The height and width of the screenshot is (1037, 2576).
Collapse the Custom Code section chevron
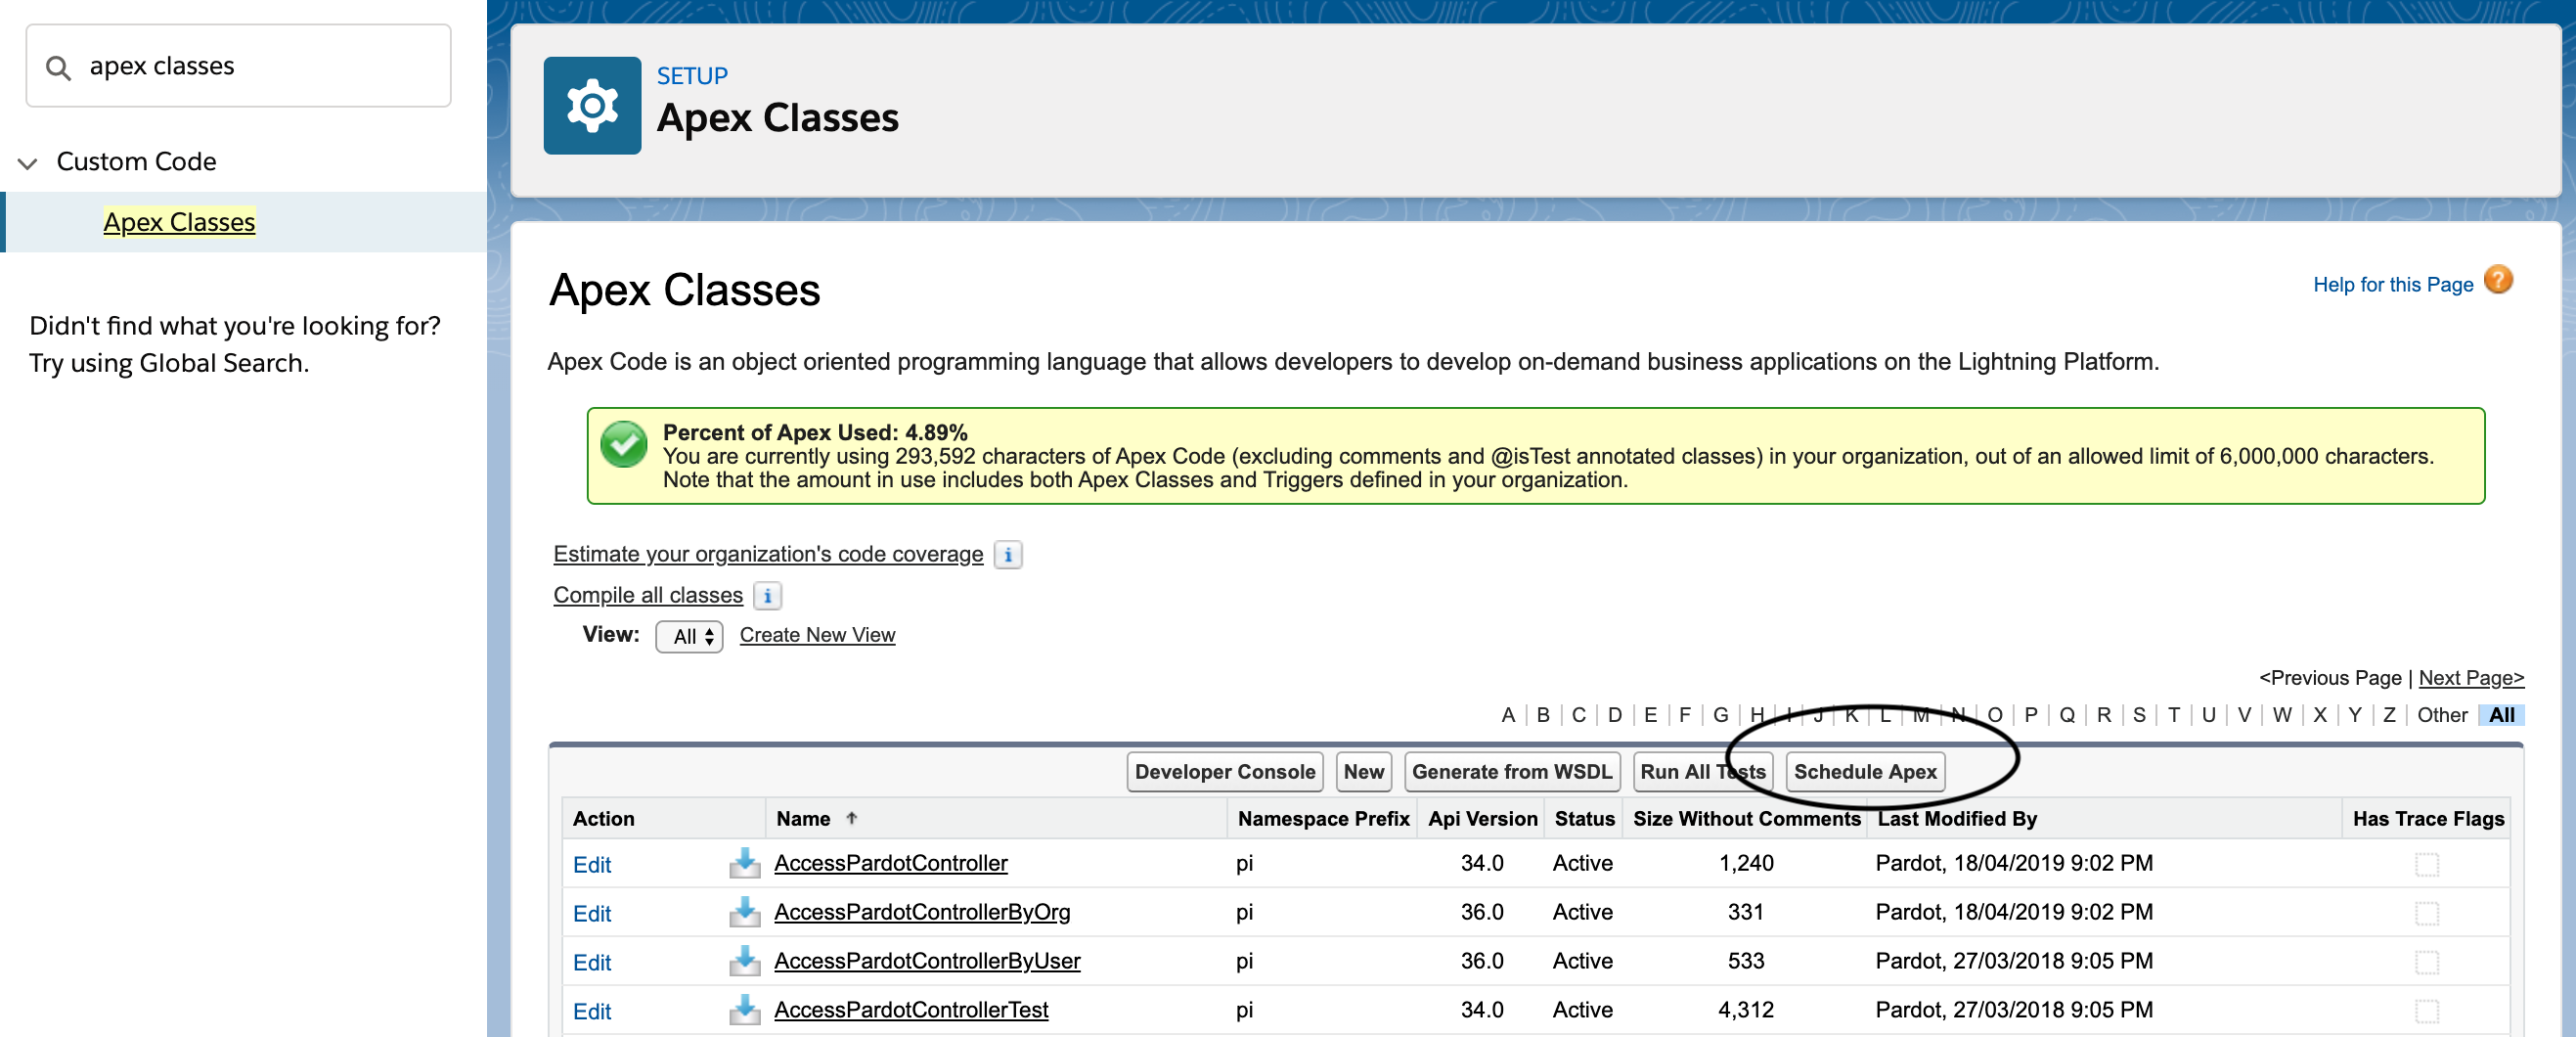[28, 163]
